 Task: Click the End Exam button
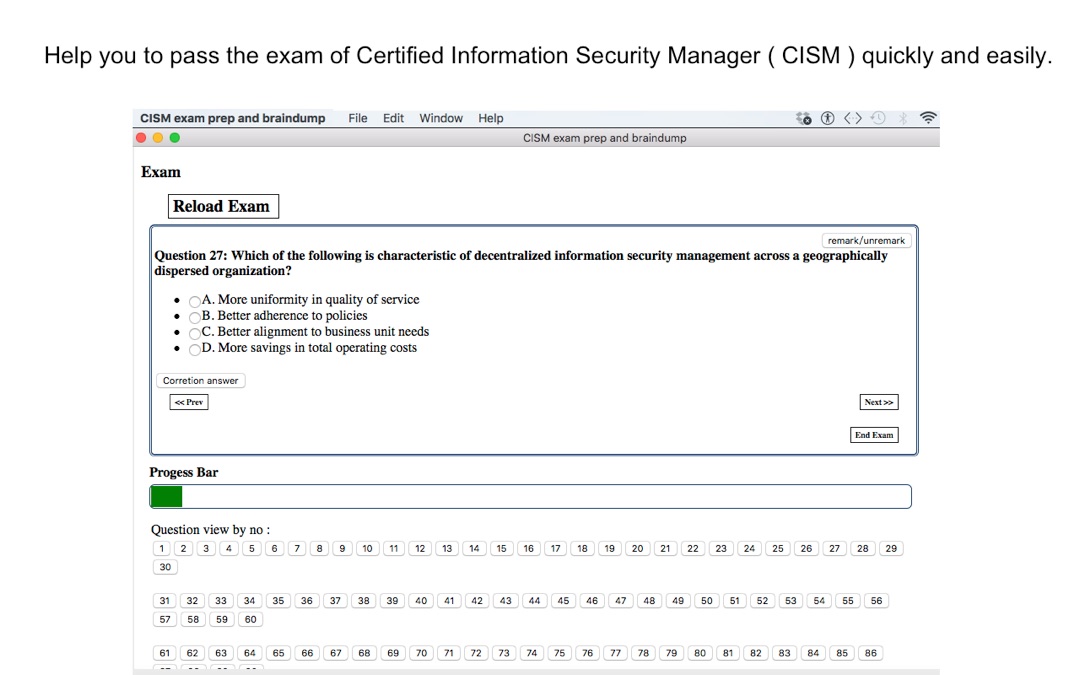(874, 435)
